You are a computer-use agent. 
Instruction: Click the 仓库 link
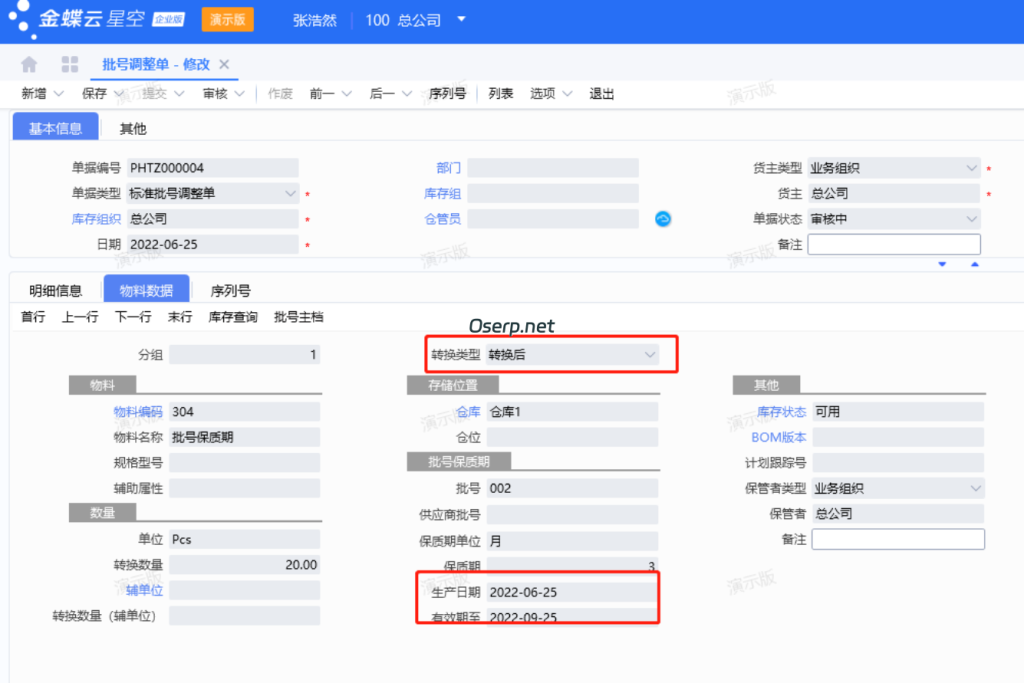pyautogui.click(x=467, y=411)
